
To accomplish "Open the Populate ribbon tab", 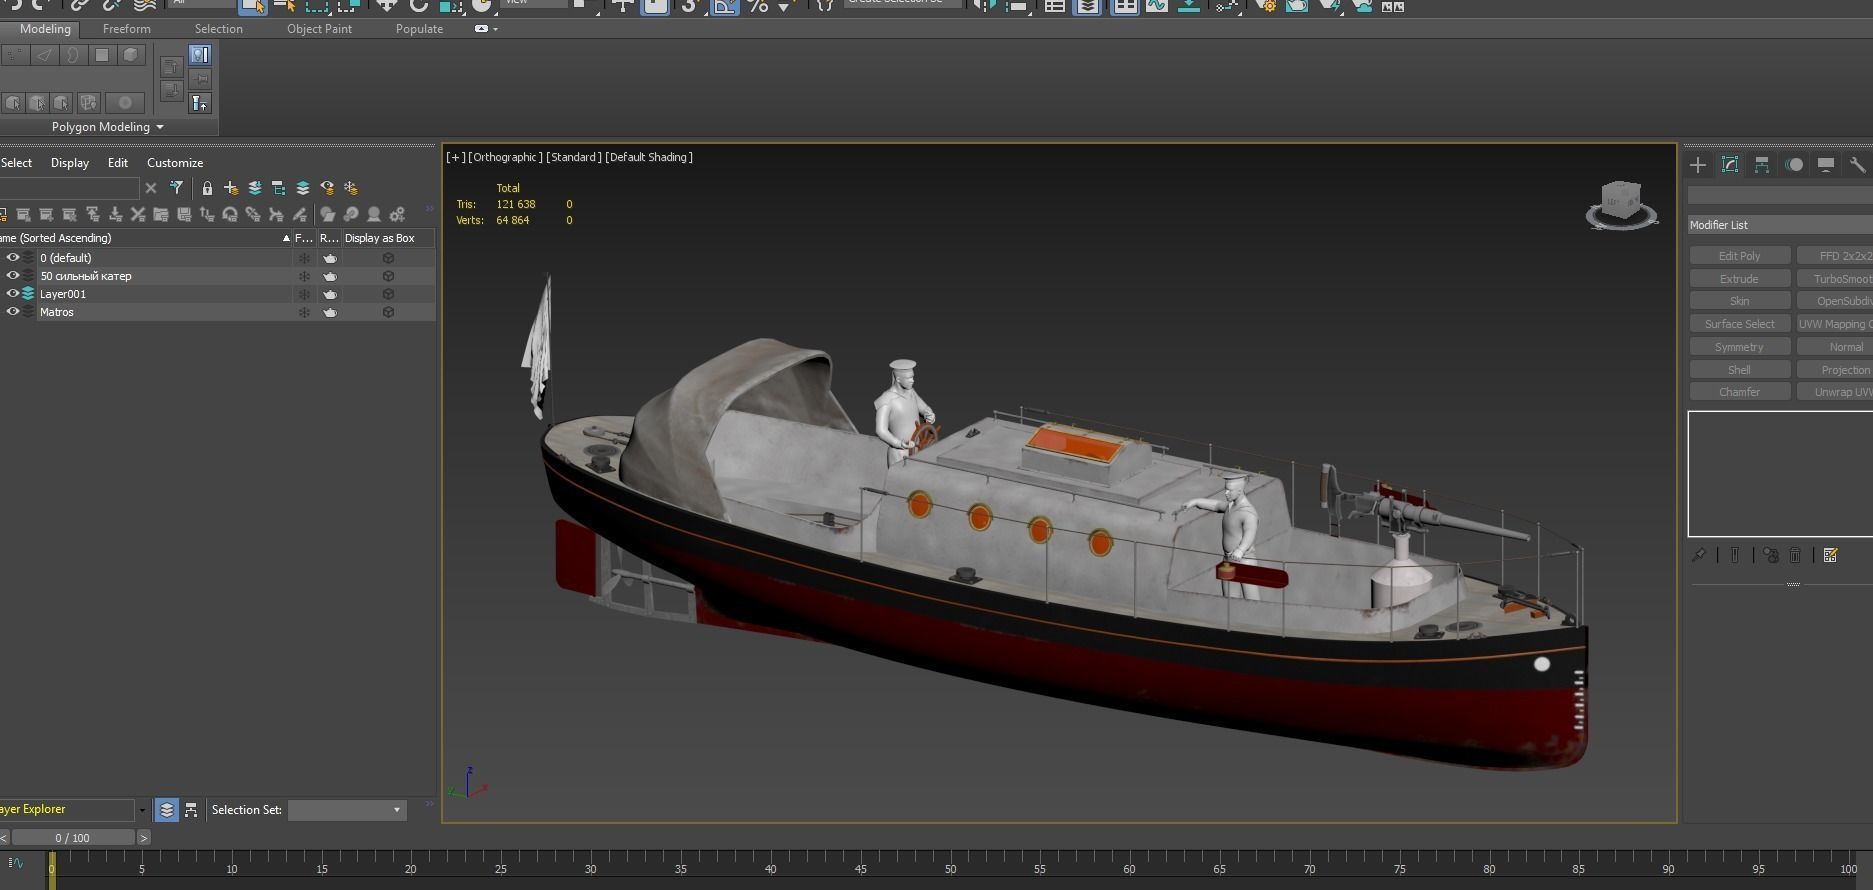I will tap(419, 29).
